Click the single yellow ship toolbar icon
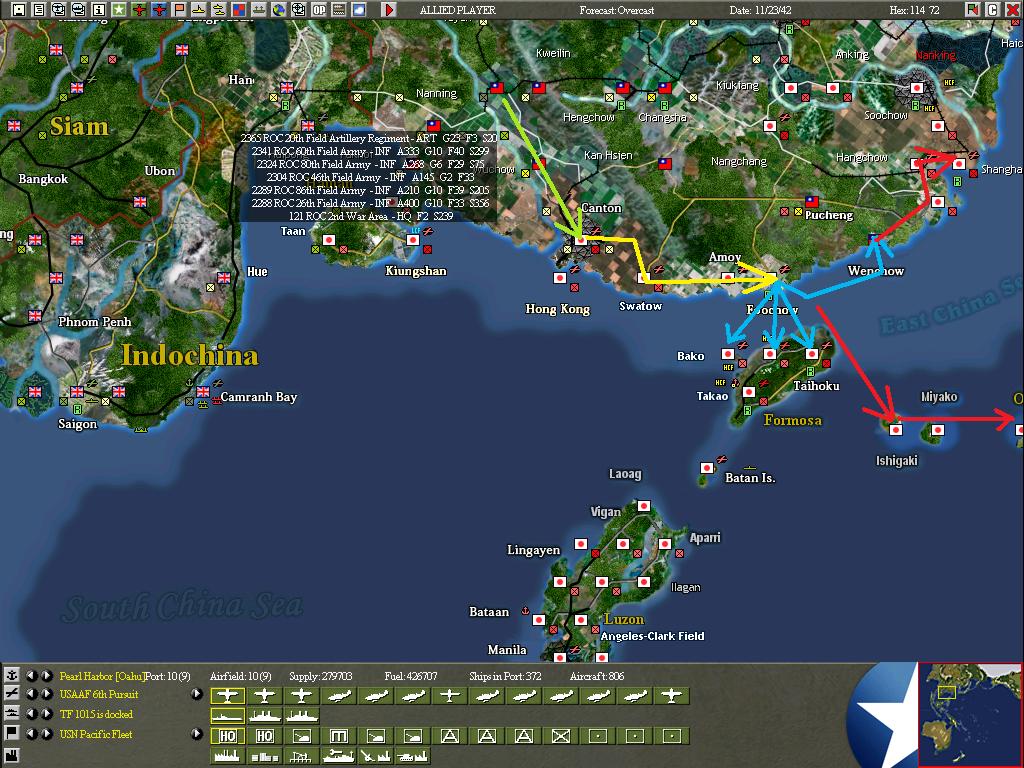Image resolution: width=1024 pixels, height=768 pixels. click(x=199, y=9)
